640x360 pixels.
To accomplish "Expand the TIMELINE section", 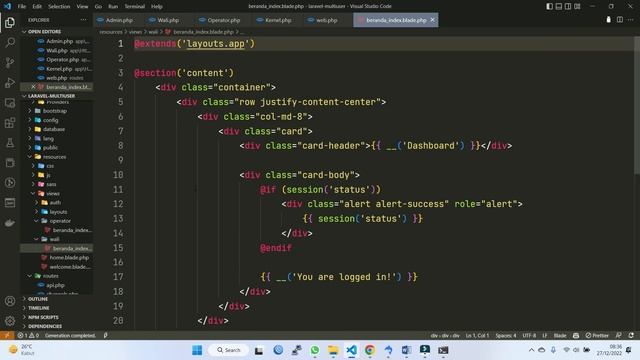I will click(57, 308).
